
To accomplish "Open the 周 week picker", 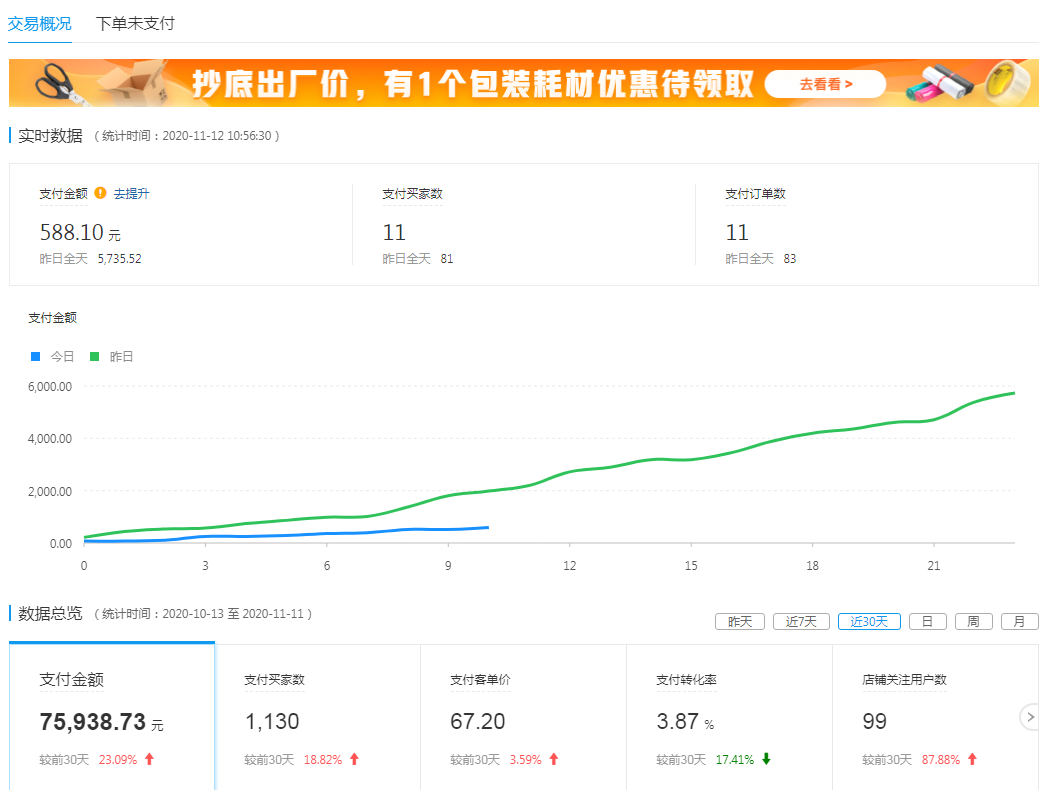I will [973, 621].
